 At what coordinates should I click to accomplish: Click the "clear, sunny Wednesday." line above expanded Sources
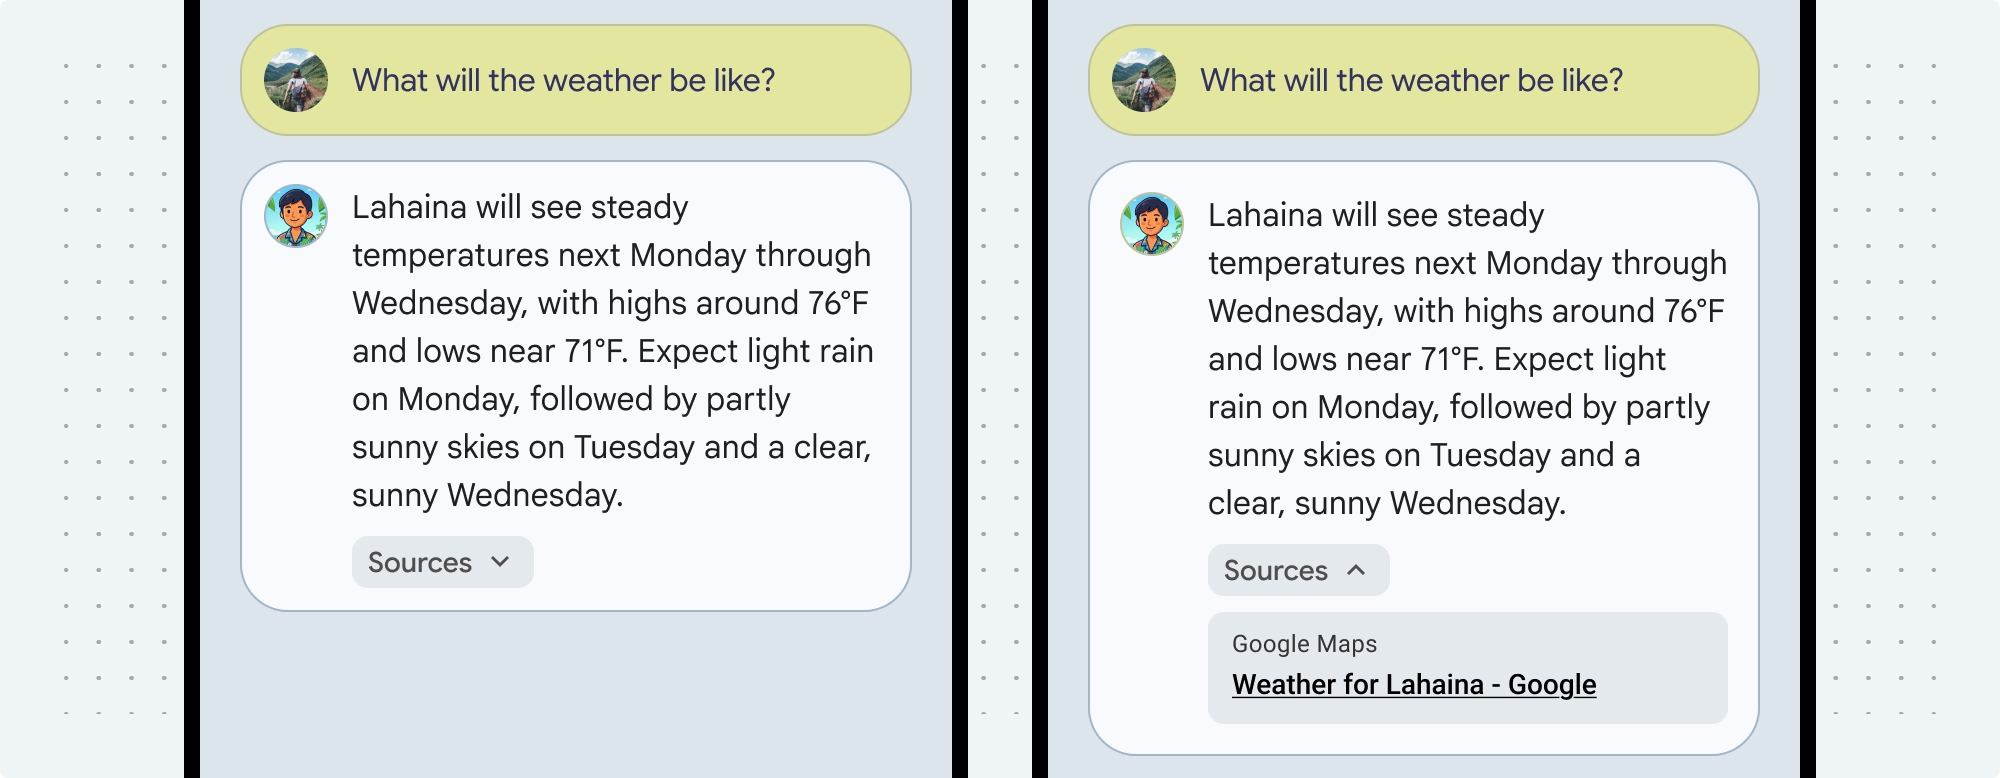(1386, 503)
